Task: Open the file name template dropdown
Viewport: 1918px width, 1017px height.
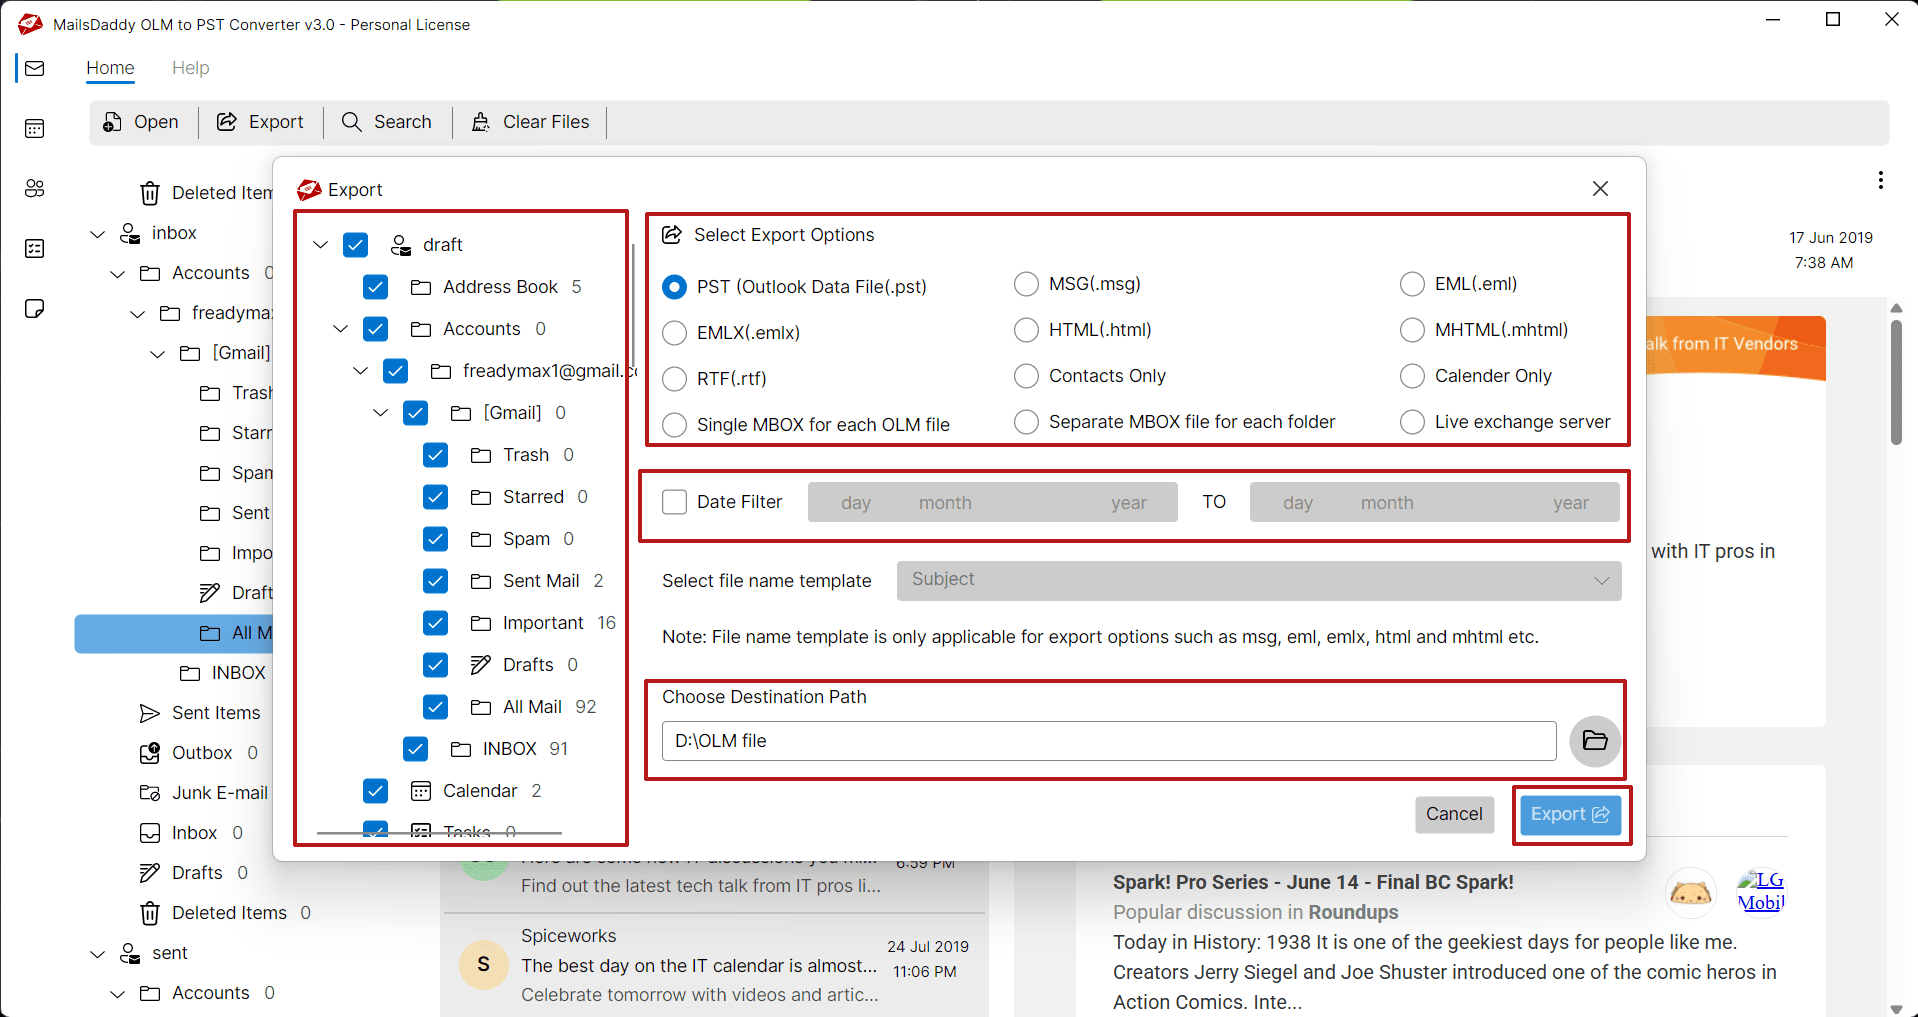Action: (1259, 581)
